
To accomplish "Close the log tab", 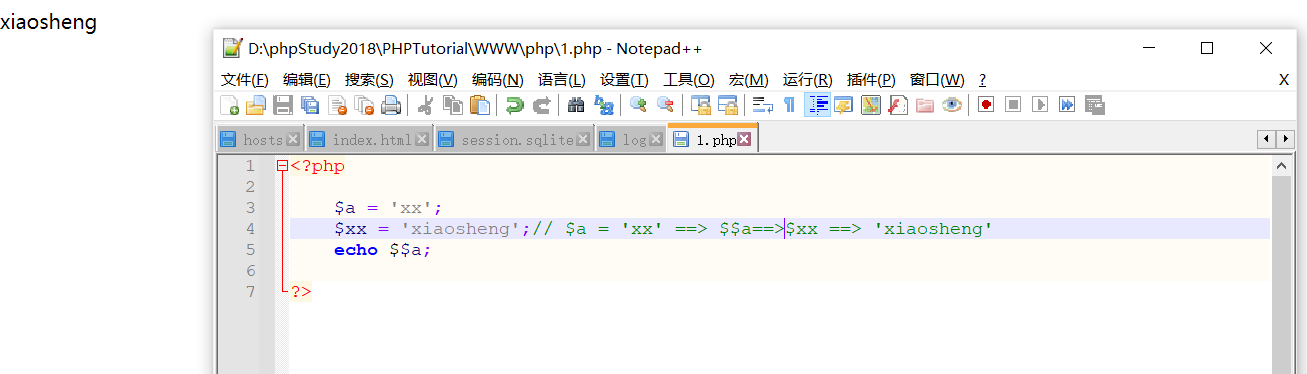I will click(656, 140).
